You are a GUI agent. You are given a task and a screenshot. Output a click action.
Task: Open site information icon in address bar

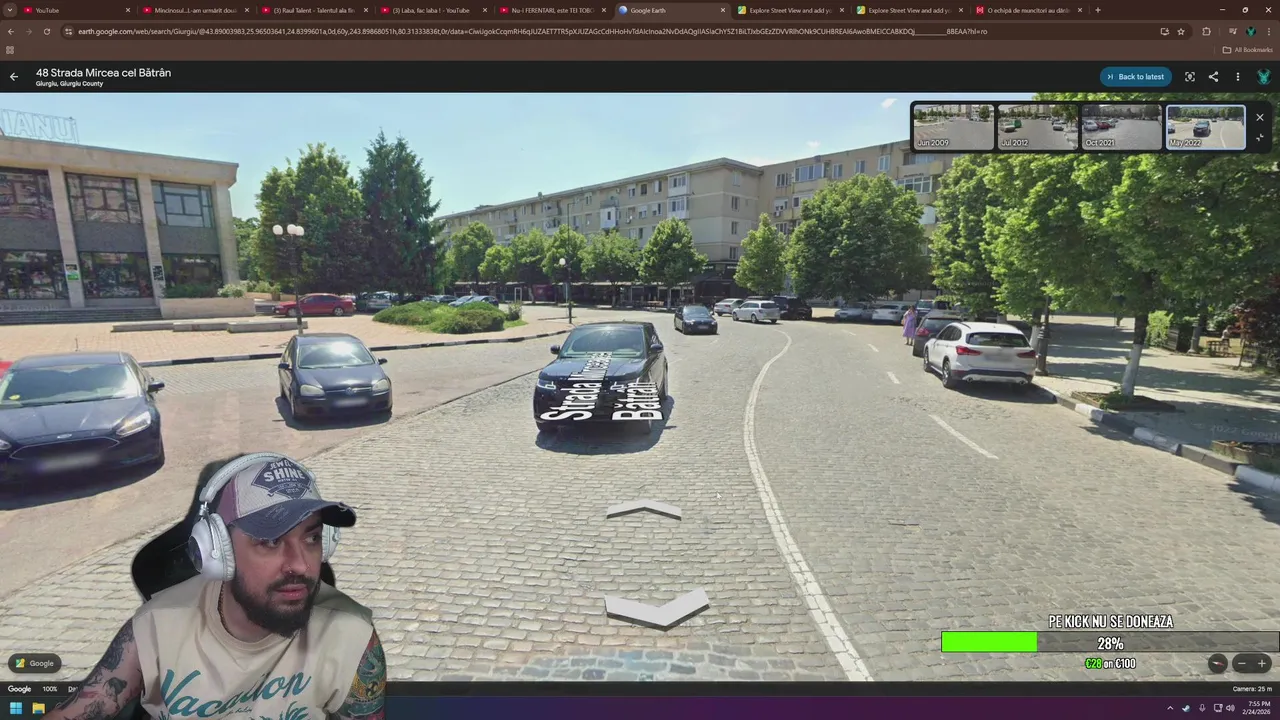tap(68, 31)
